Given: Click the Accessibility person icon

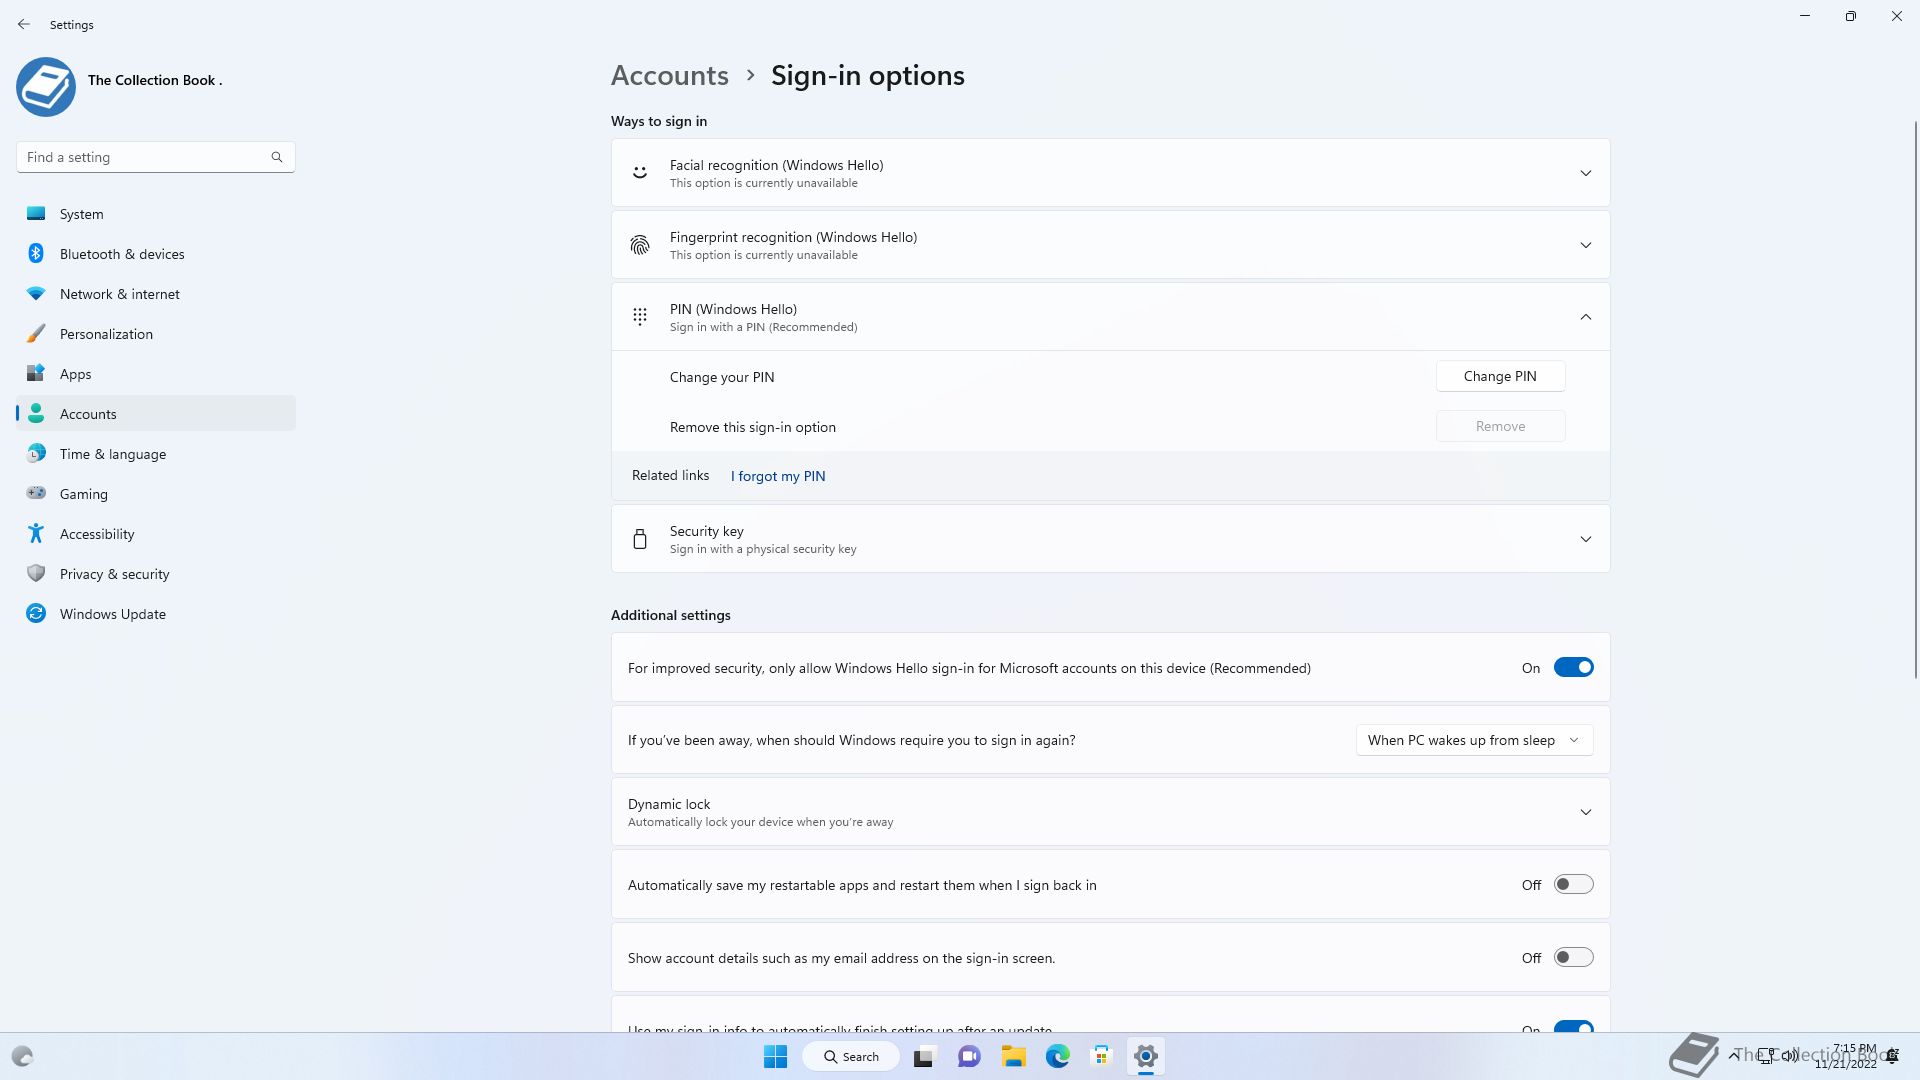Looking at the screenshot, I should (36, 533).
